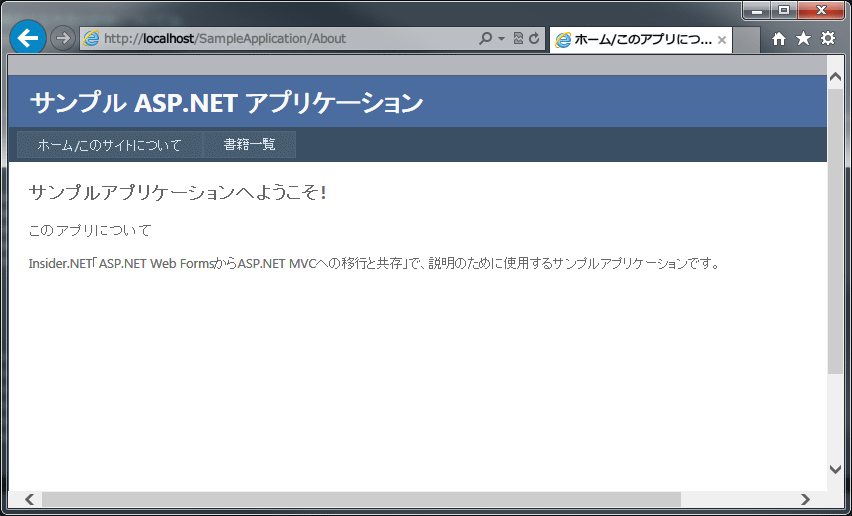Click the IE page icon in address bar
The width and height of the screenshot is (852, 516).
(92, 39)
